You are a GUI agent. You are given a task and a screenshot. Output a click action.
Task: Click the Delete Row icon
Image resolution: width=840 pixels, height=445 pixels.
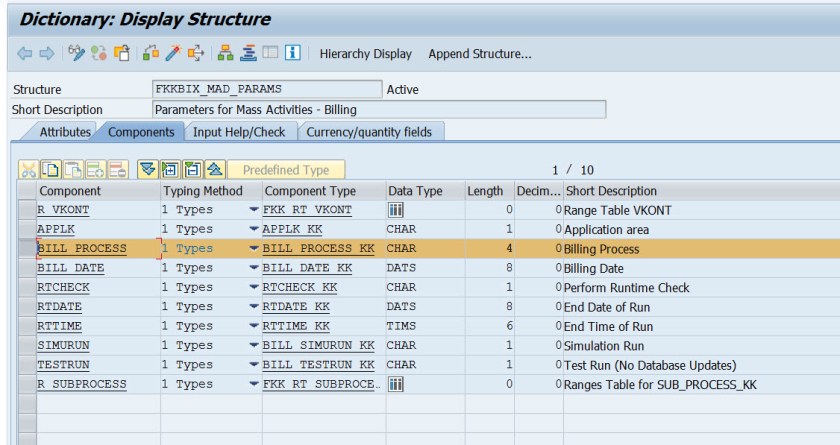[111, 170]
